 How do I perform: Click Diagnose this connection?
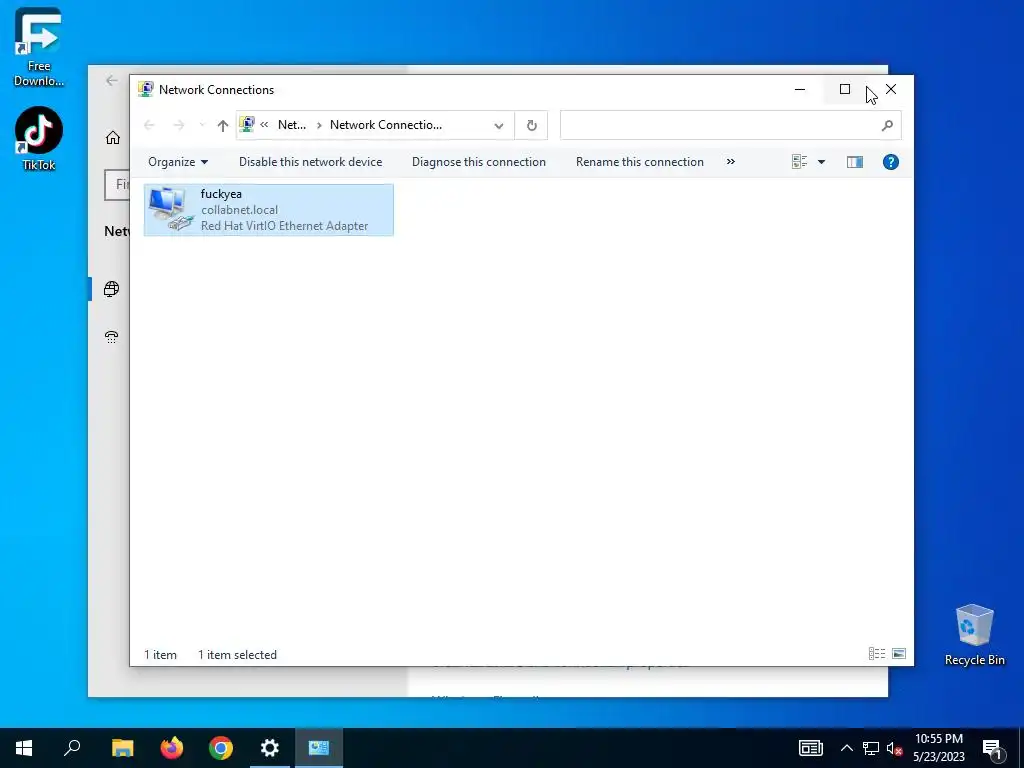pyautogui.click(x=479, y=162)
